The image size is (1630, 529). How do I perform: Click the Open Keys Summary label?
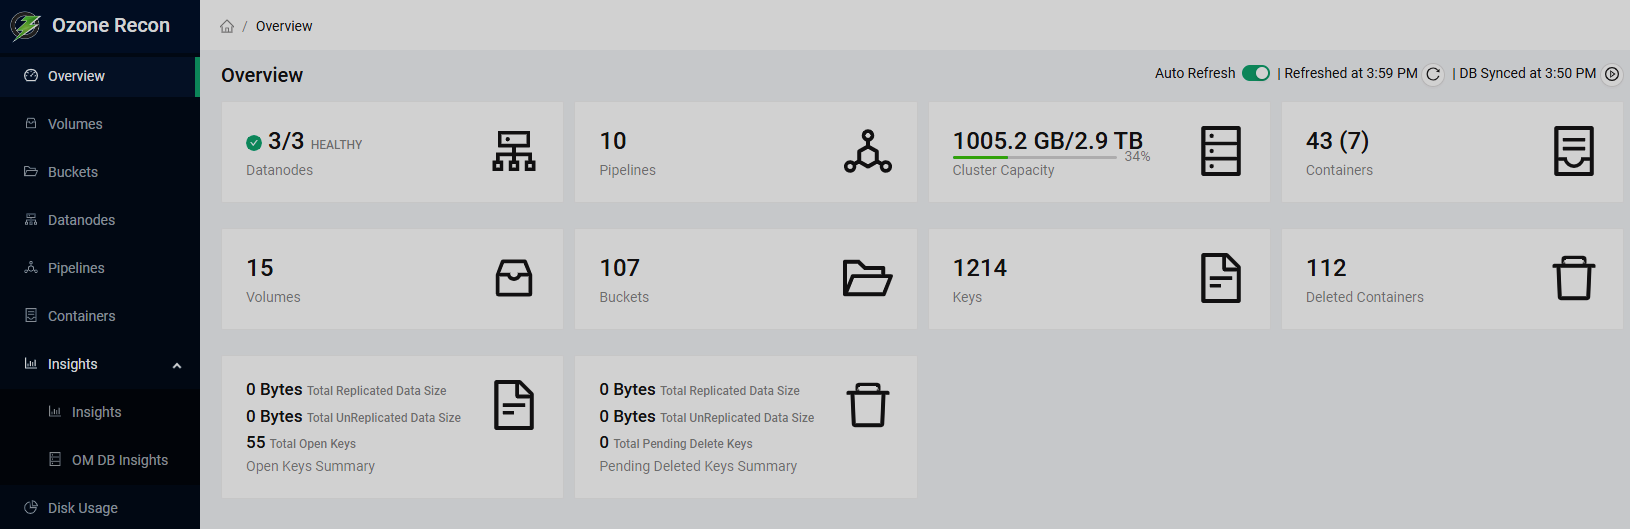click(x=310, y=466)
